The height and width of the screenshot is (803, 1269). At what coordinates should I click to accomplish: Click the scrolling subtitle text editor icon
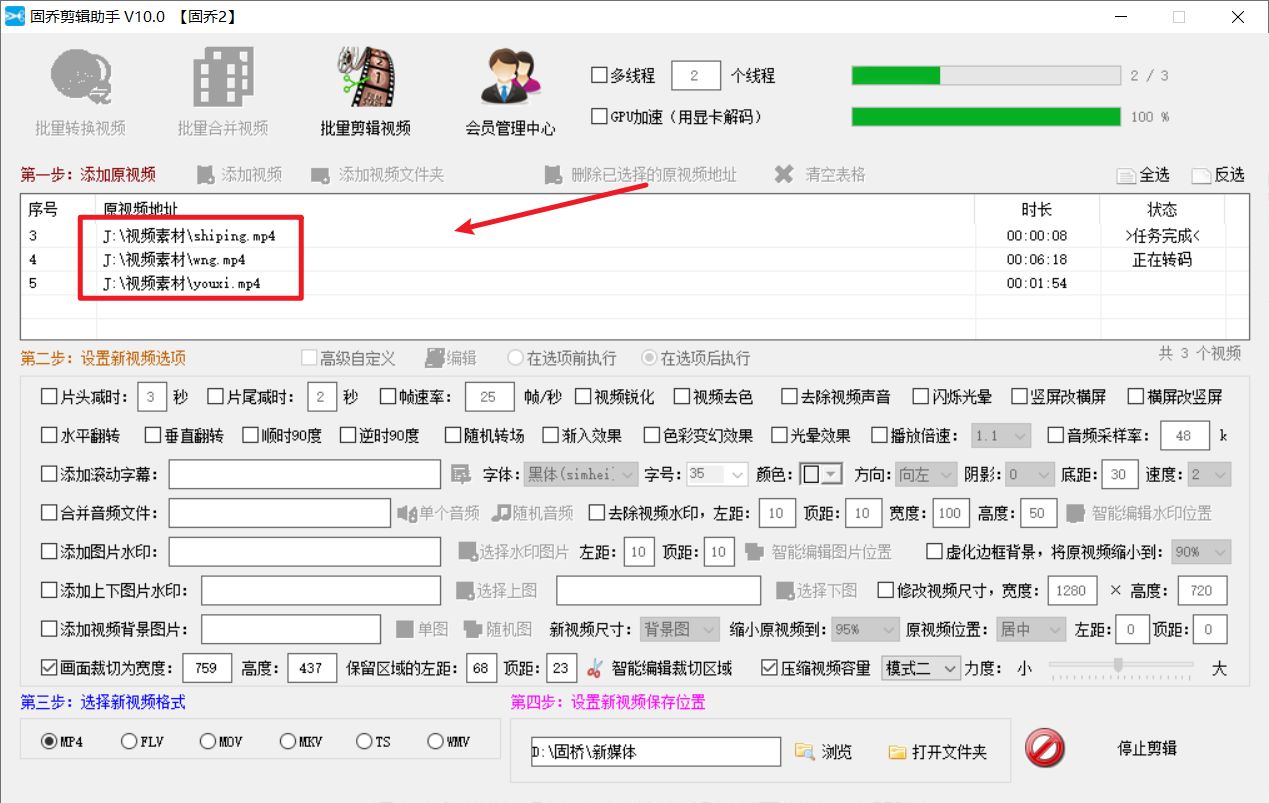[460, 474]
